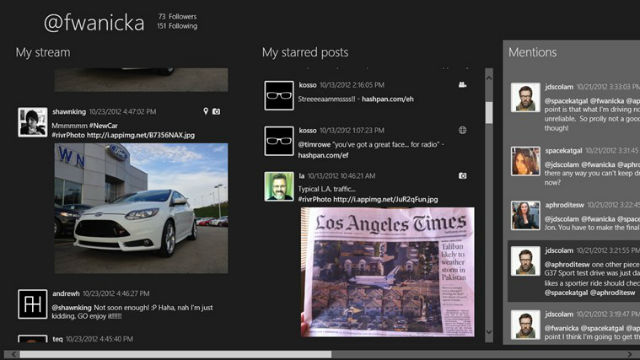Image resolution: width=640 pixels, height=360 pixels.
Task: Open the hashpan.com/ef link
Action: pyautogui.click(x=323, y=156)
